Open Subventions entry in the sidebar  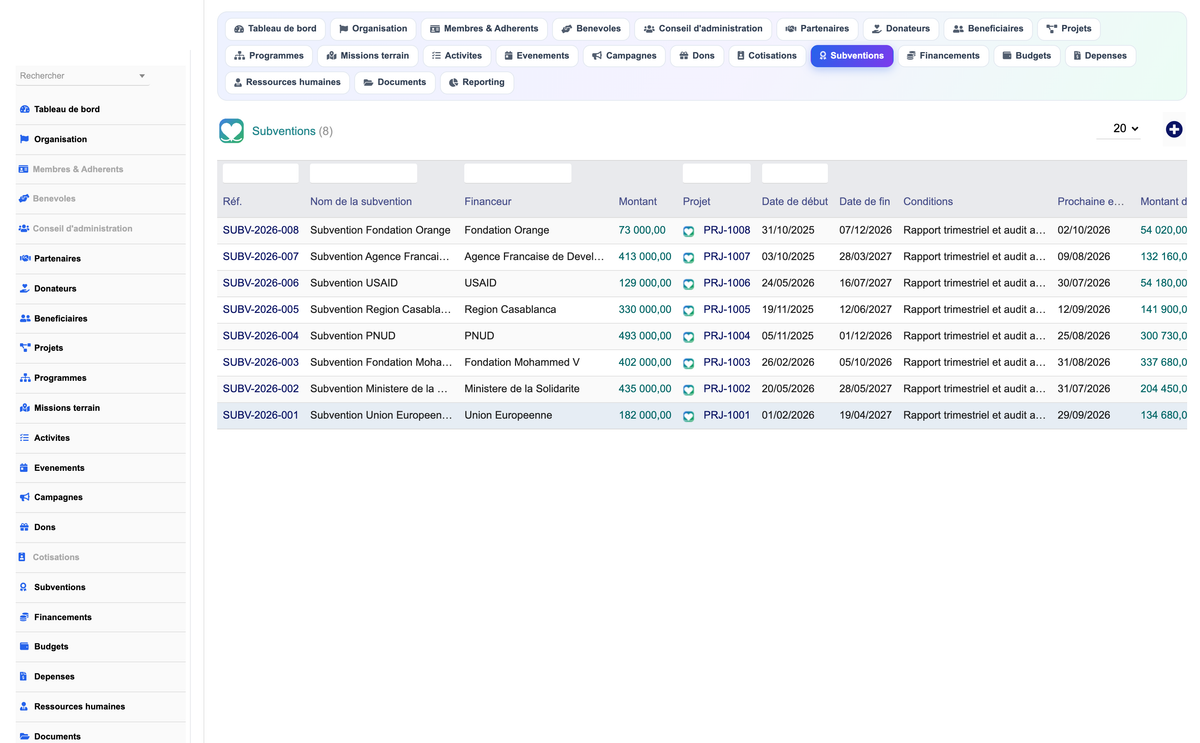(x=101, y=587)
